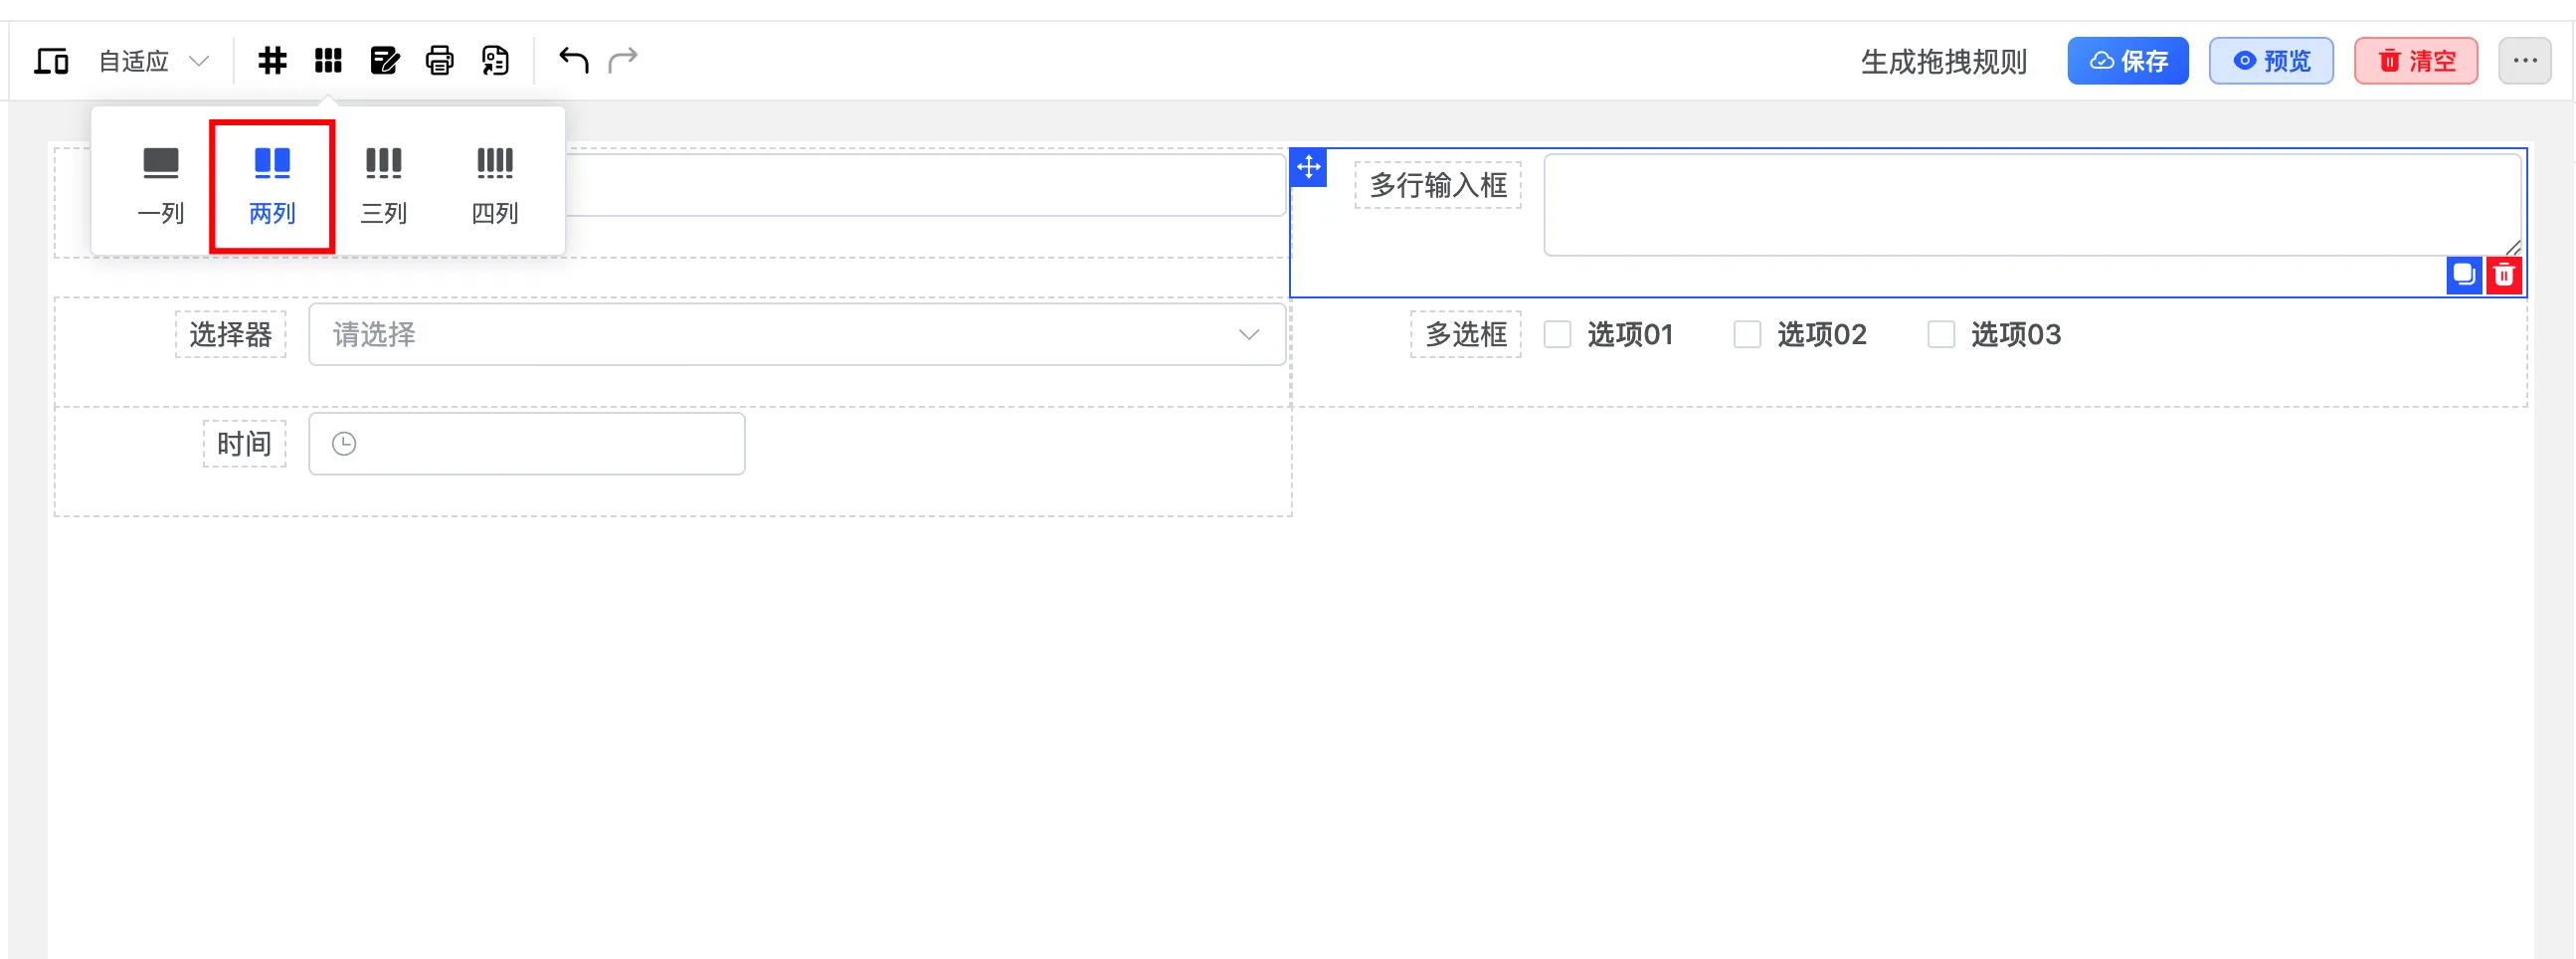Open the 请选择 selector dropdown
The width and height of the screenshot is (2576, 959).
[x=797, y=335]
